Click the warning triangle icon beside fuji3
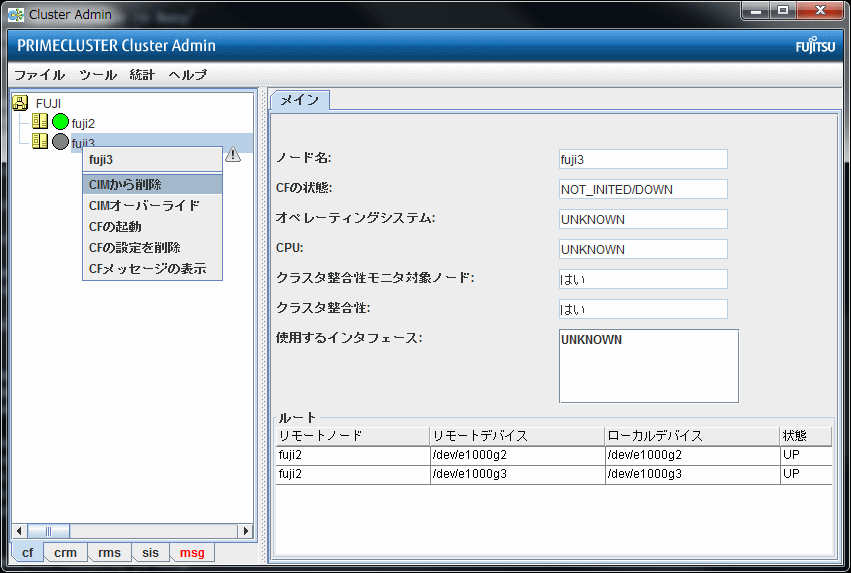 click(x=233, y=154)
